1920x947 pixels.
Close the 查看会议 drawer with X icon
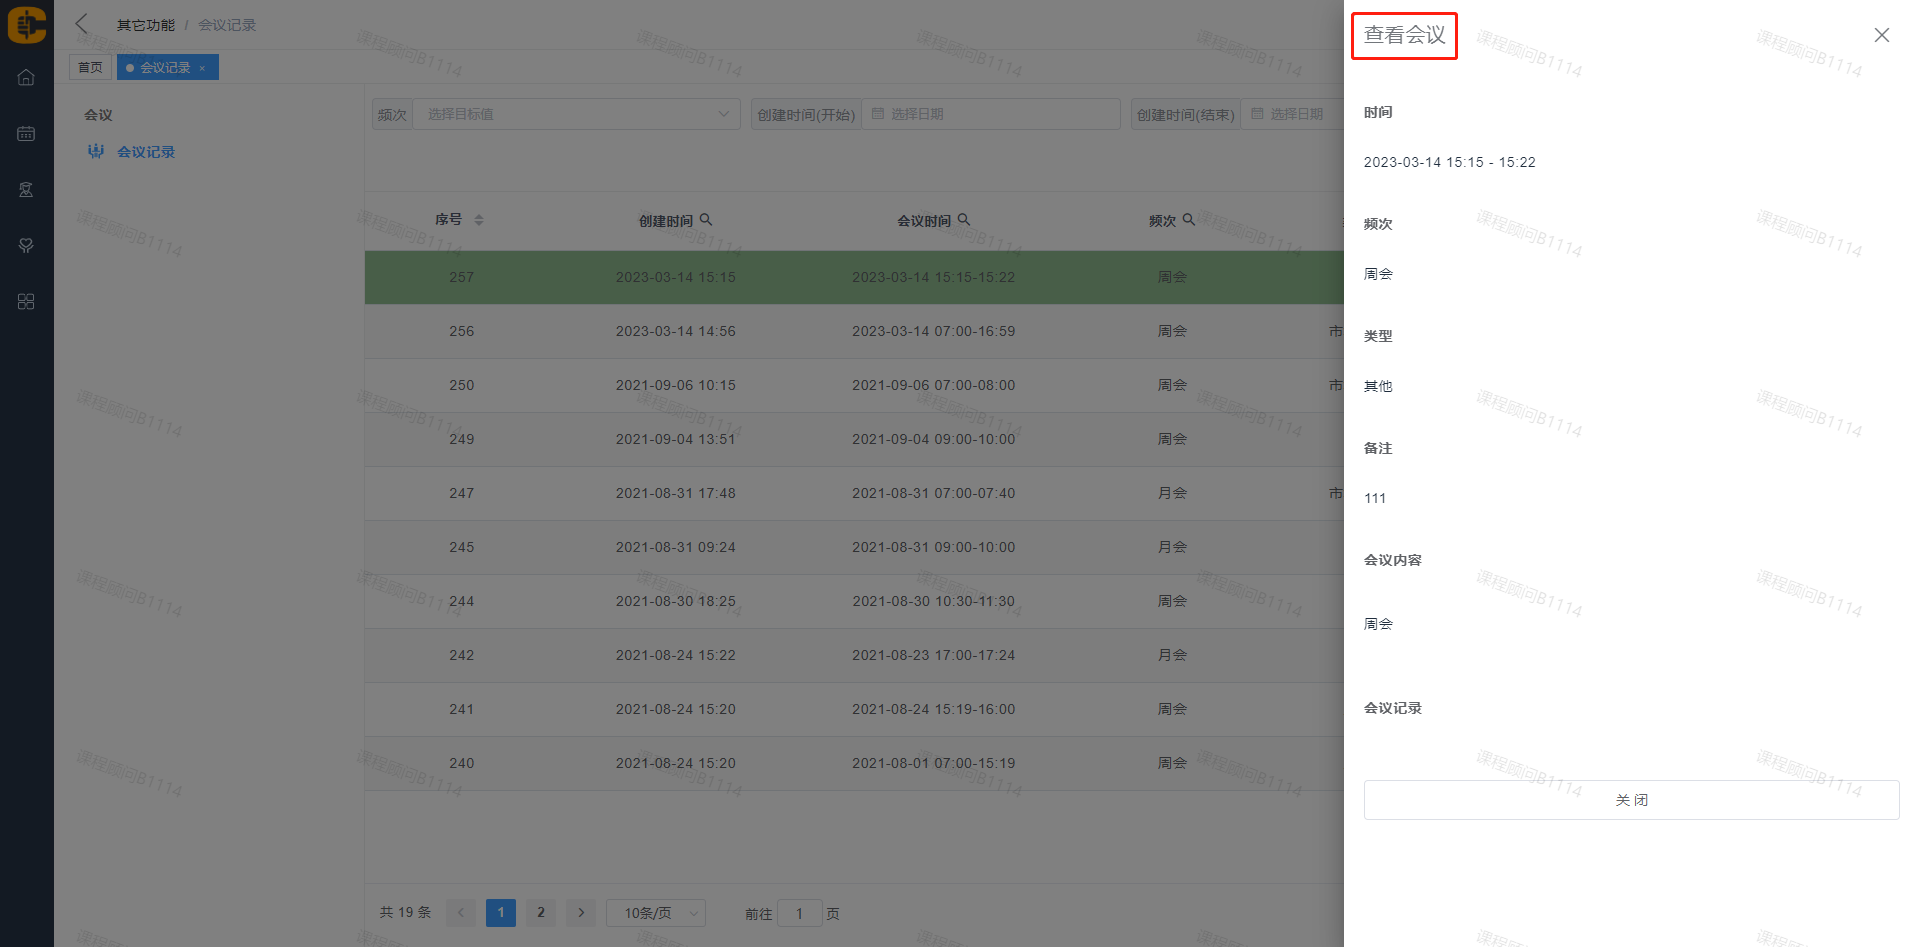click(1881, 35)
